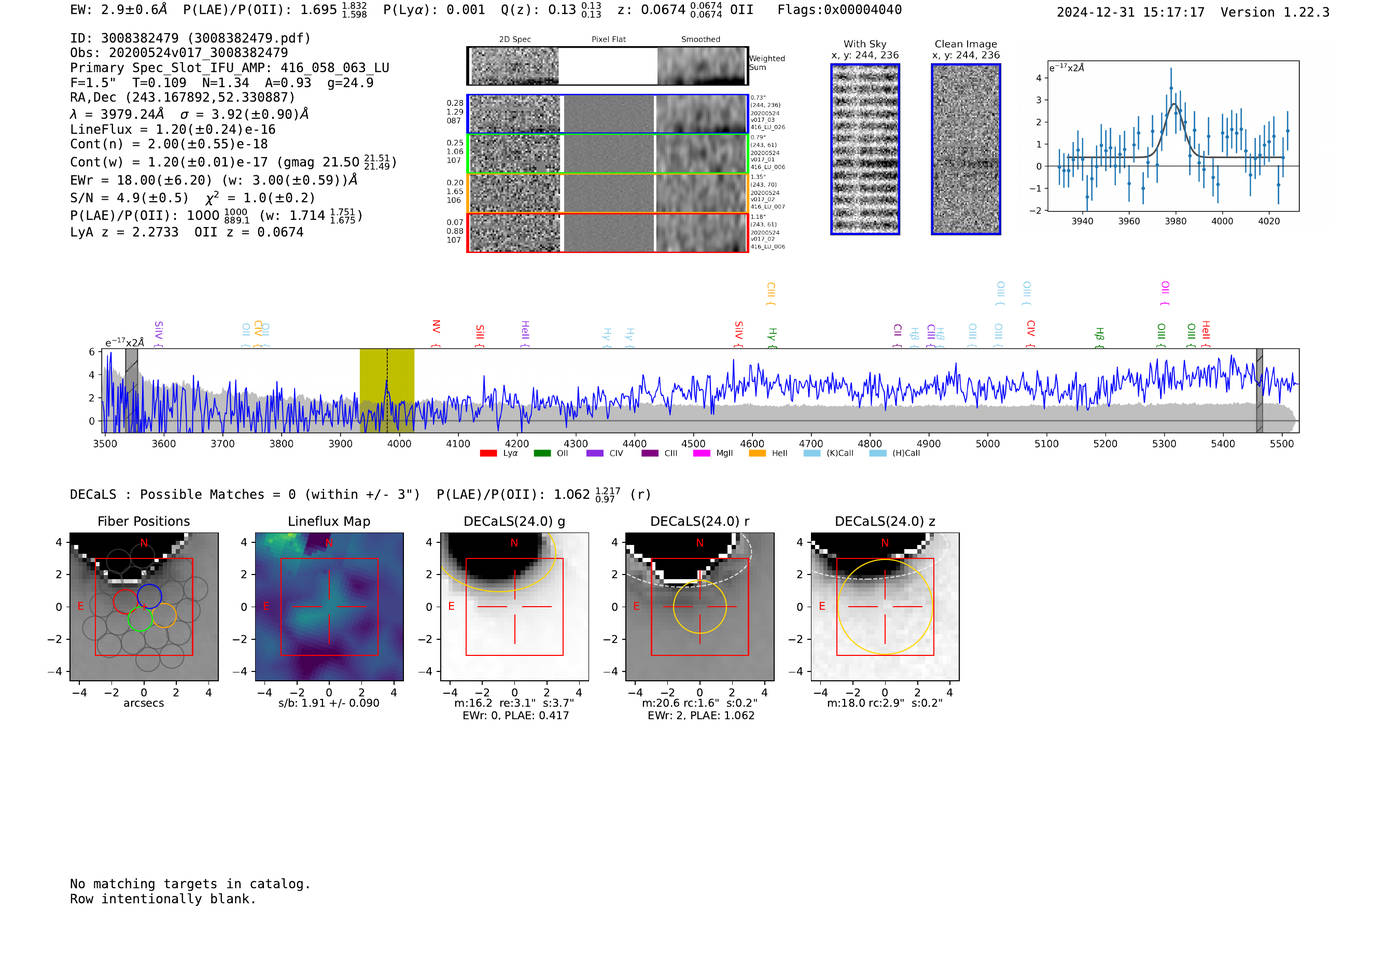Click the 2D Spec column header

click(x=515, y=40)
